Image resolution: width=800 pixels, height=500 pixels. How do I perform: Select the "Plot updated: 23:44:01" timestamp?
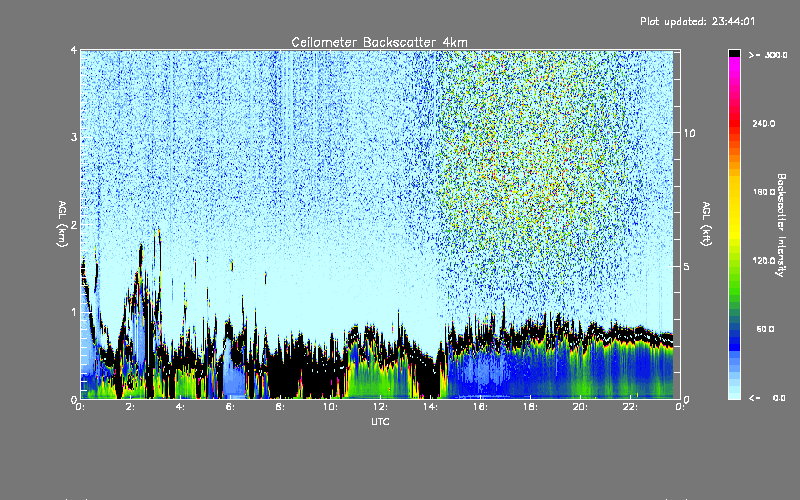tap(697, 21)
